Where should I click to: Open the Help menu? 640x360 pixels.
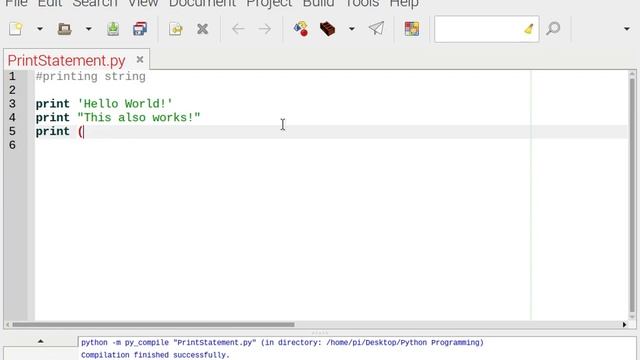click(x=404, y=3)
